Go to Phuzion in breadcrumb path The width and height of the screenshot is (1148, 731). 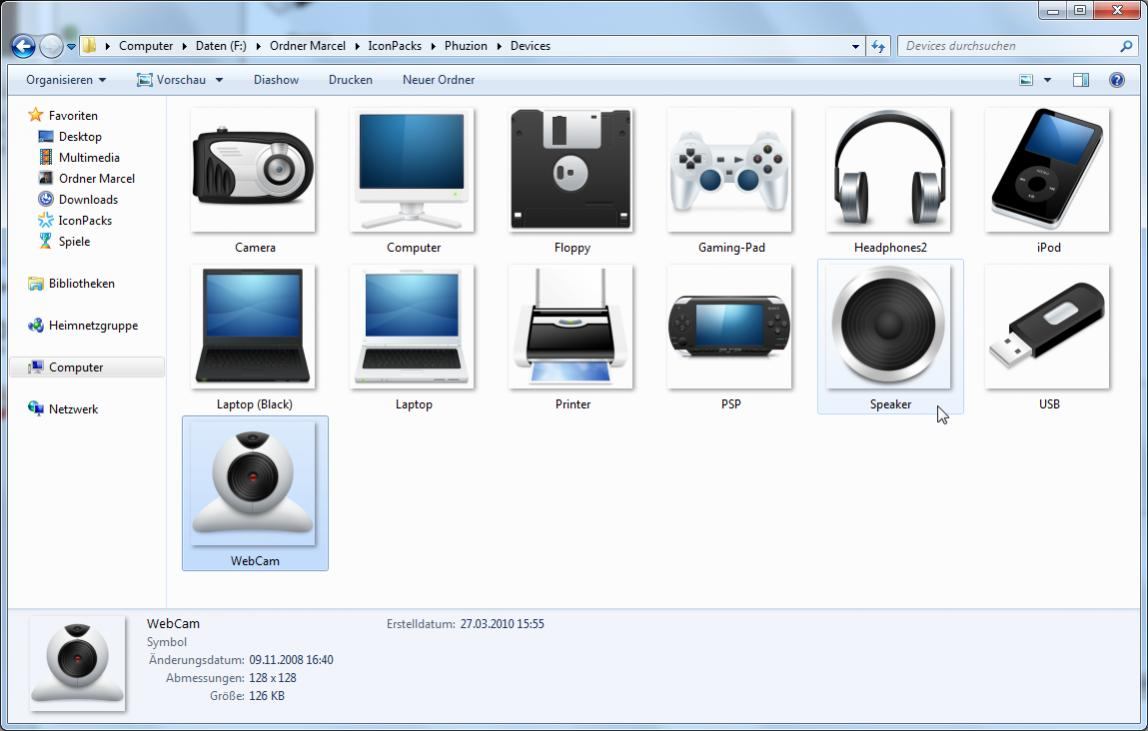click(x=466, y=46)
